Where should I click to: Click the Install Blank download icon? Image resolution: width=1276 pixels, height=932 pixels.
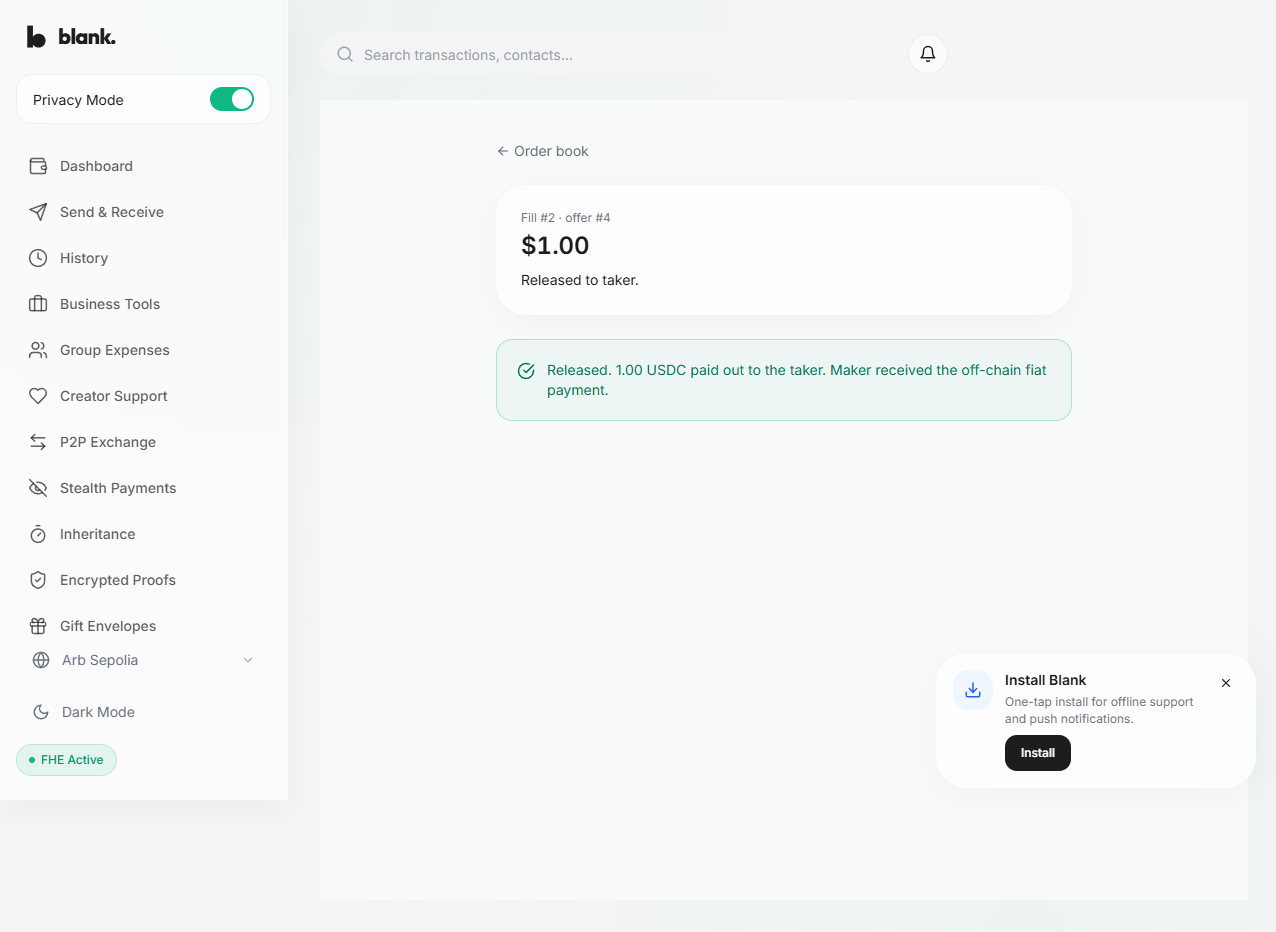(x=973, y=690)
